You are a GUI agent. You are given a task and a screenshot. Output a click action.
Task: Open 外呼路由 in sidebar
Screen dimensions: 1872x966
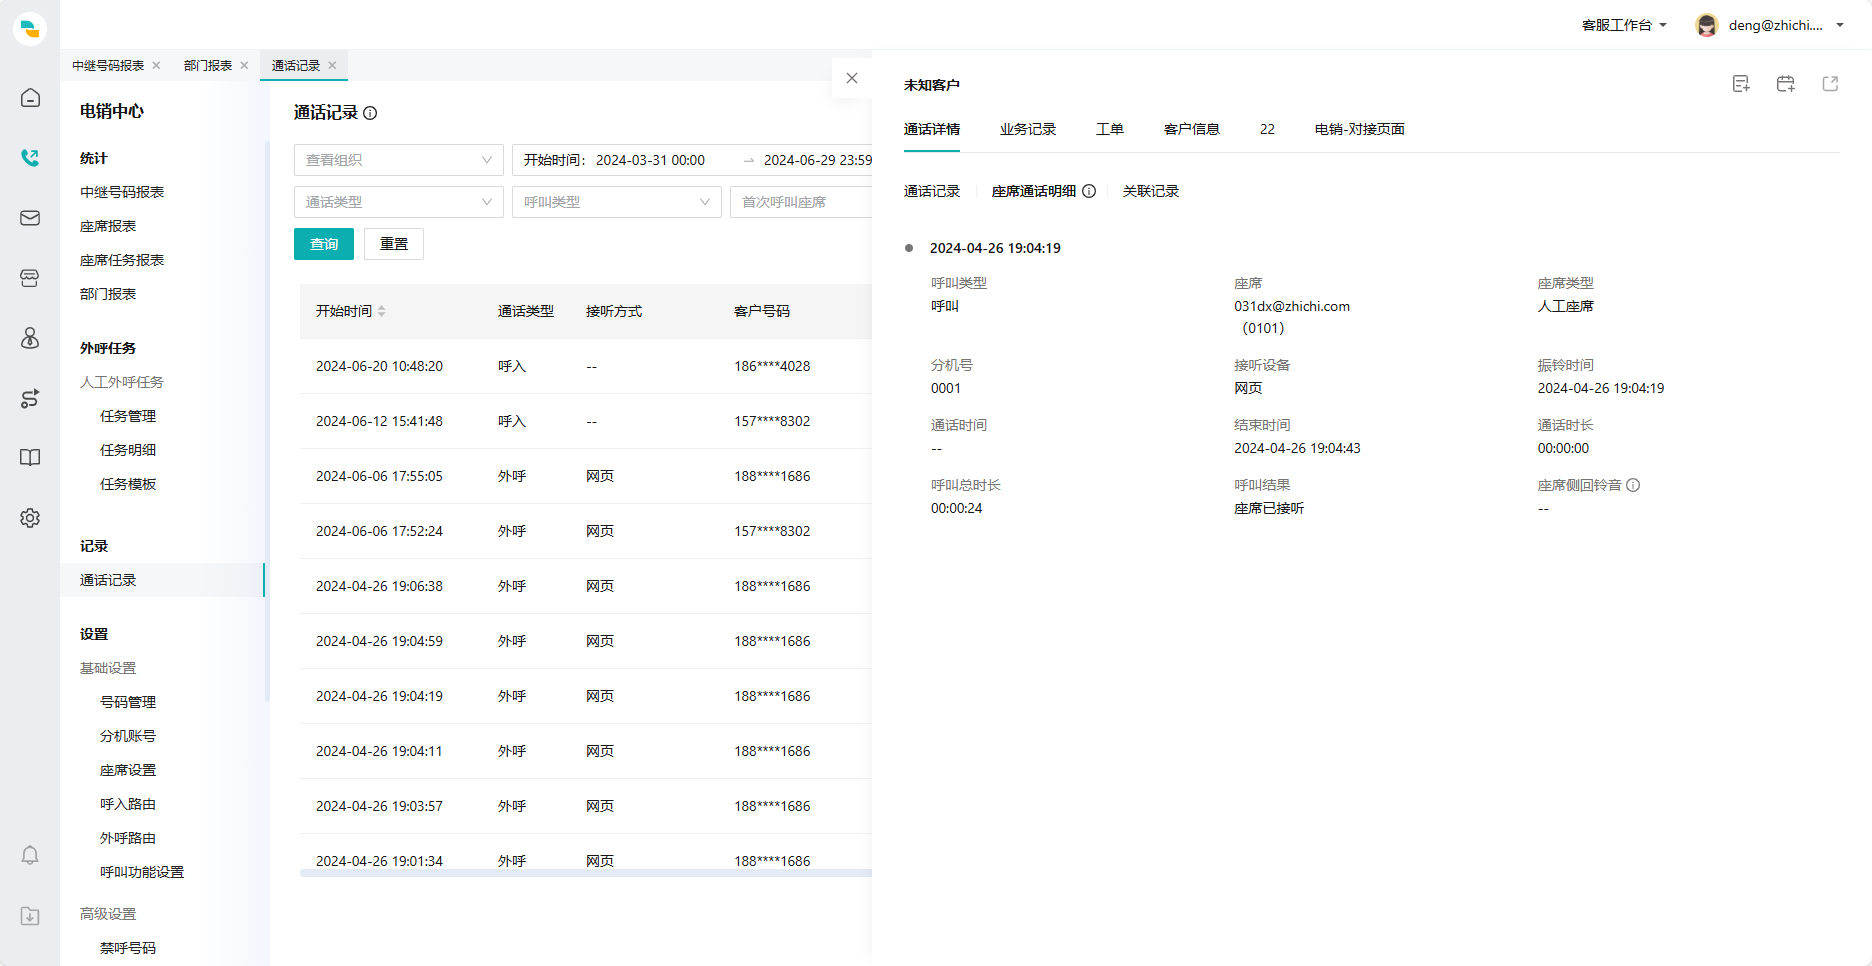[x=128, y=838]
